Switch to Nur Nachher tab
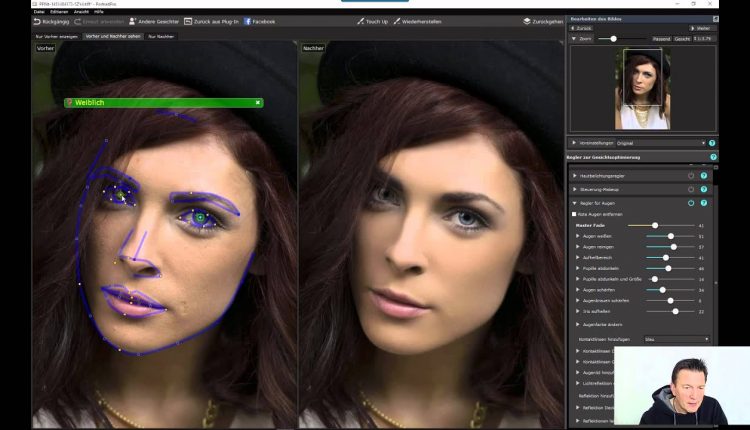 tap(161, 36)
